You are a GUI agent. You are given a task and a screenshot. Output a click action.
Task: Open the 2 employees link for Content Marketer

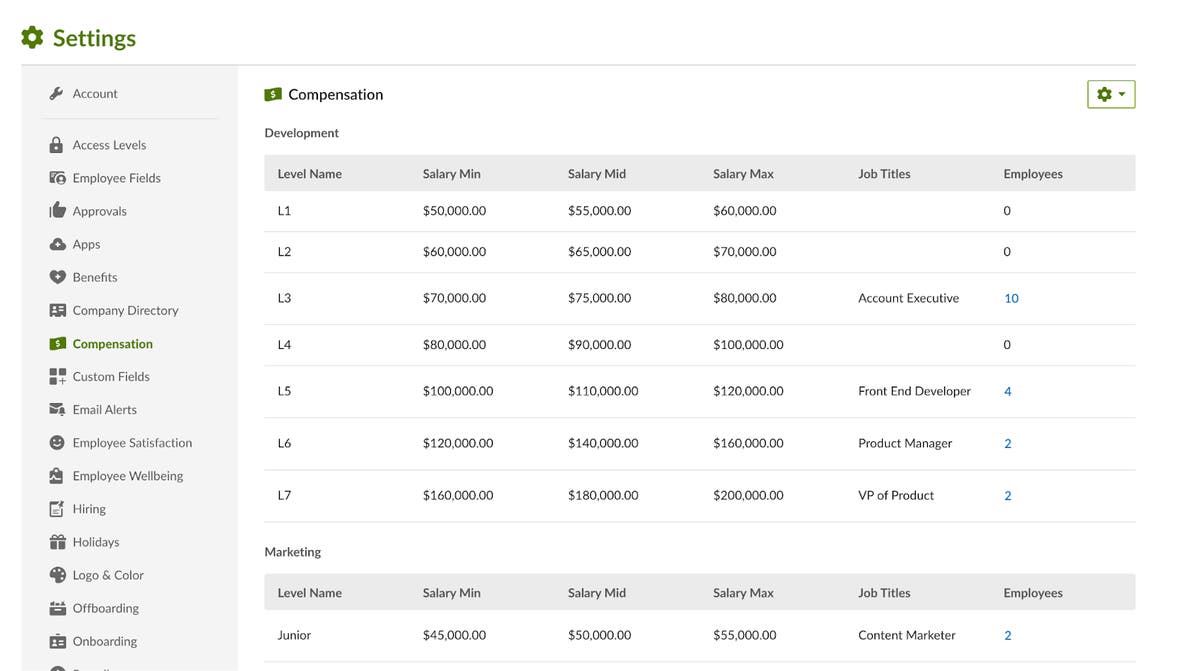point(1007,634)
